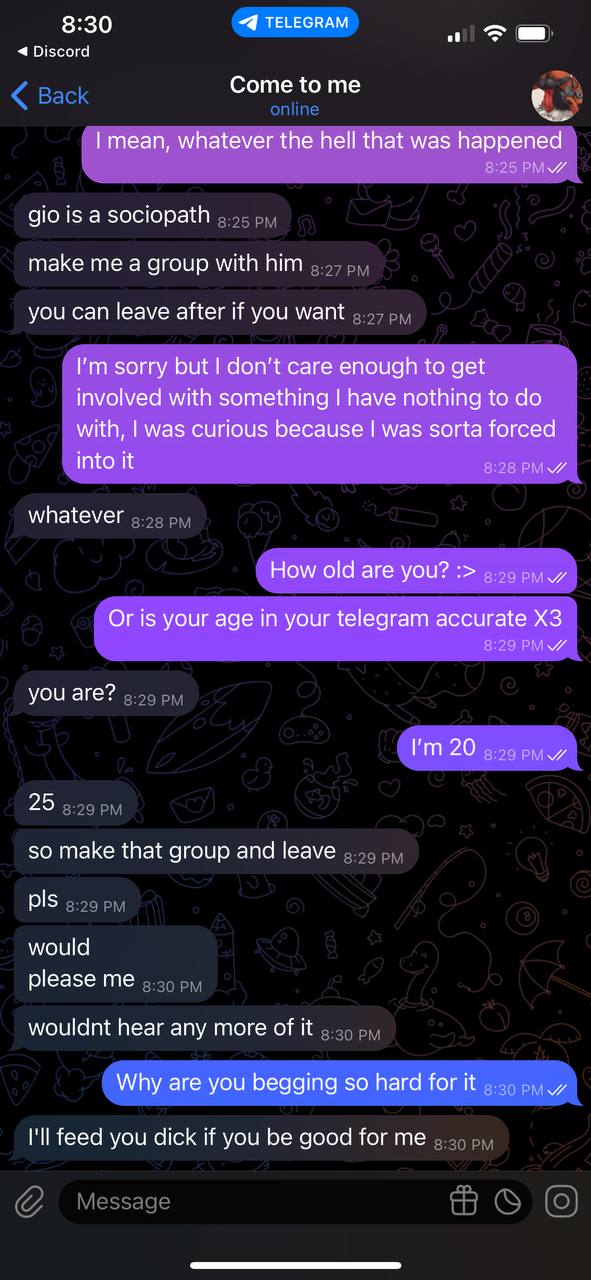Open chat info via 'Come to me' title
This screenshot has width=591, height=1280.
coord(295,85)
